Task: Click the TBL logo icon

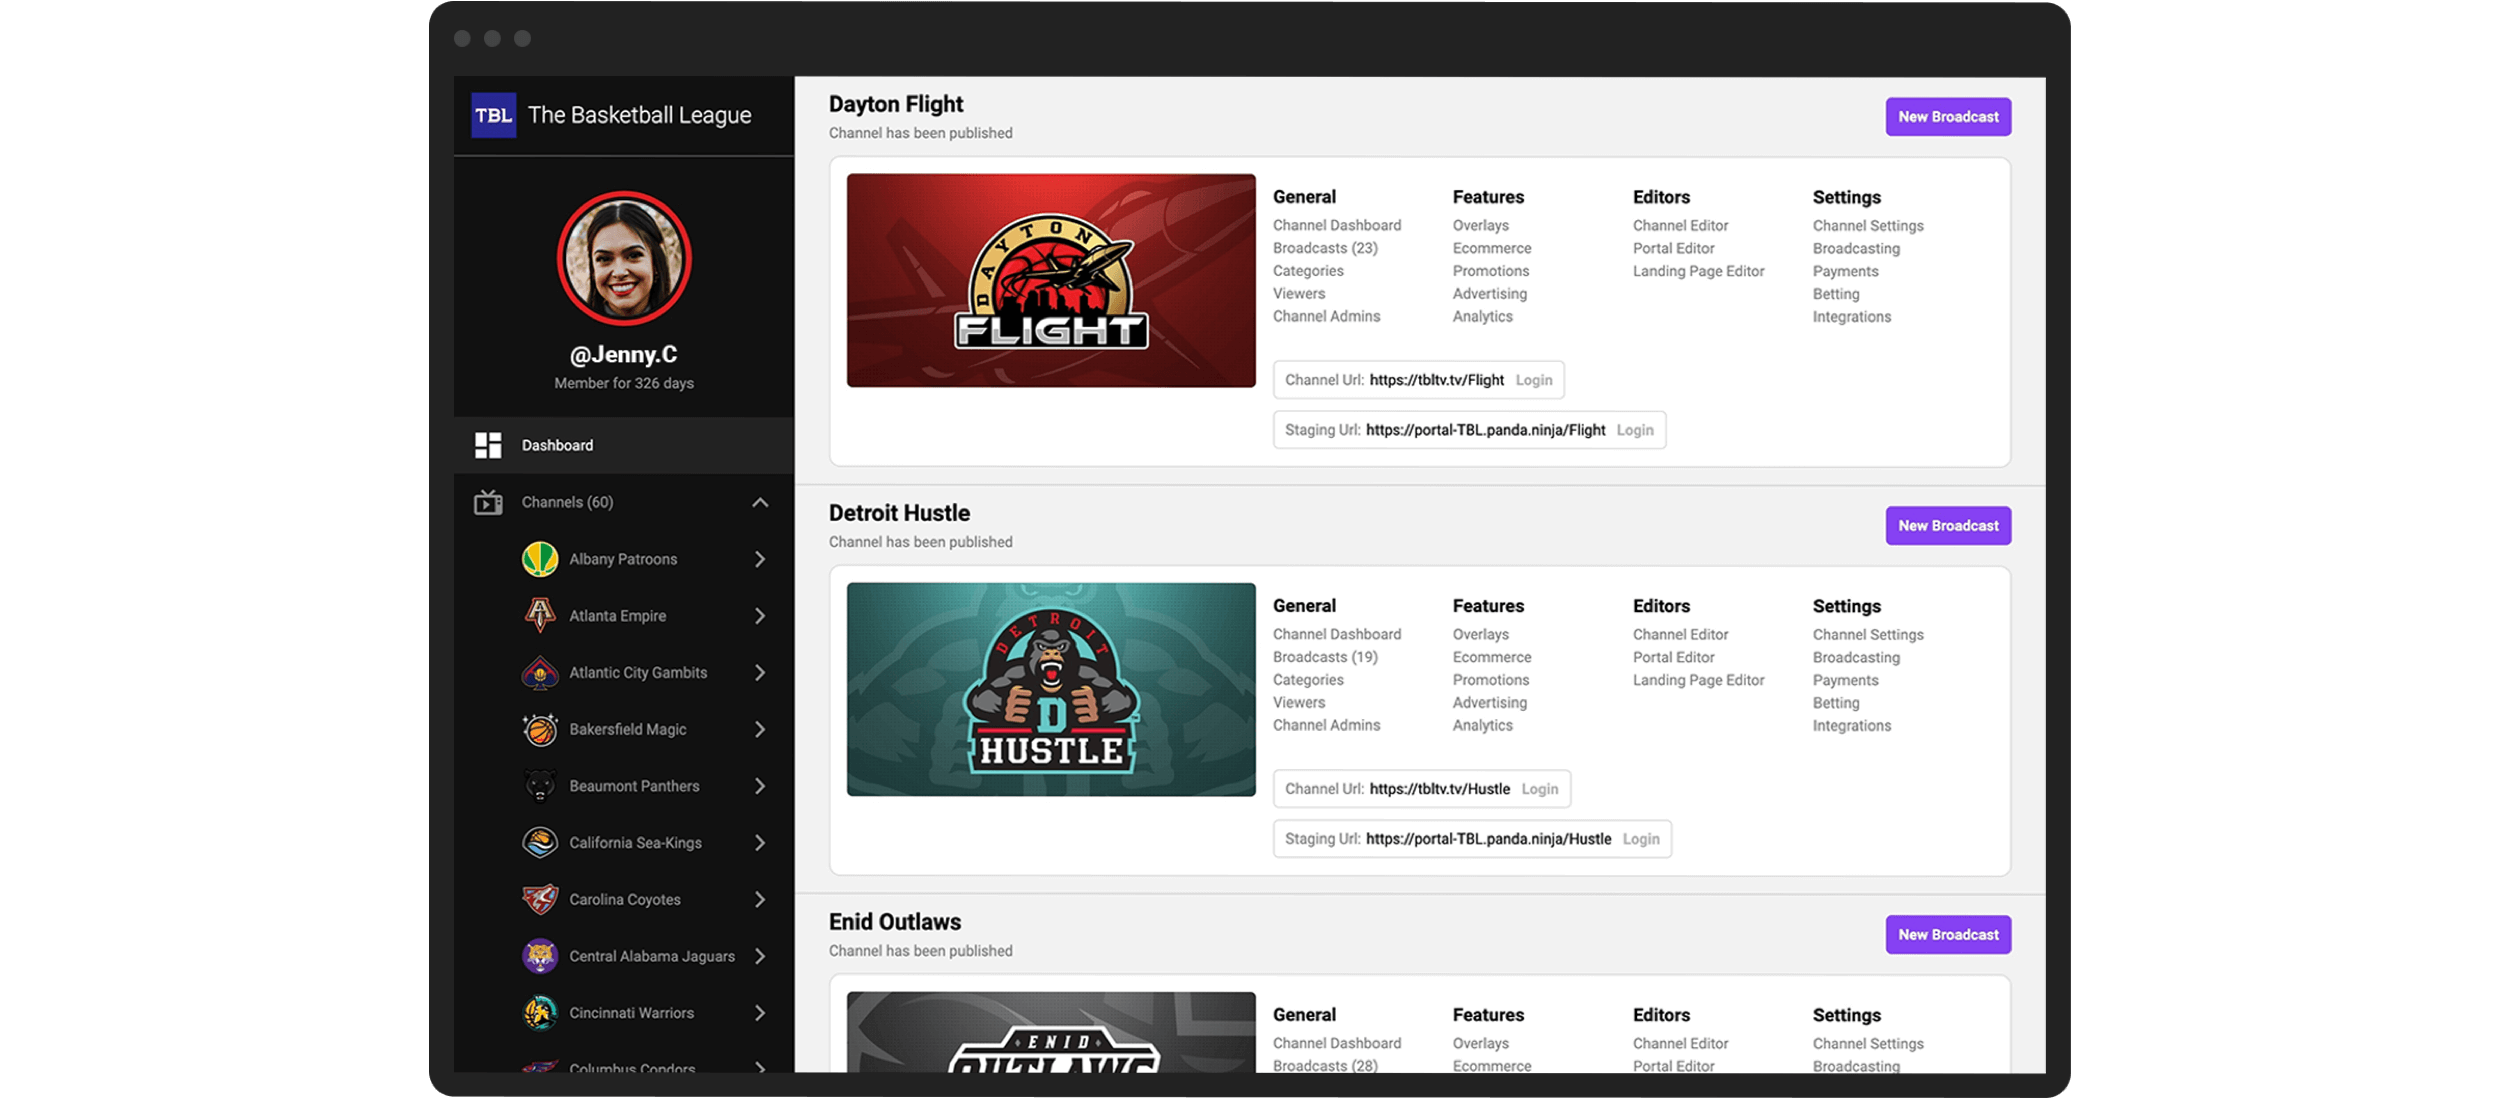Action: (493, 115)
